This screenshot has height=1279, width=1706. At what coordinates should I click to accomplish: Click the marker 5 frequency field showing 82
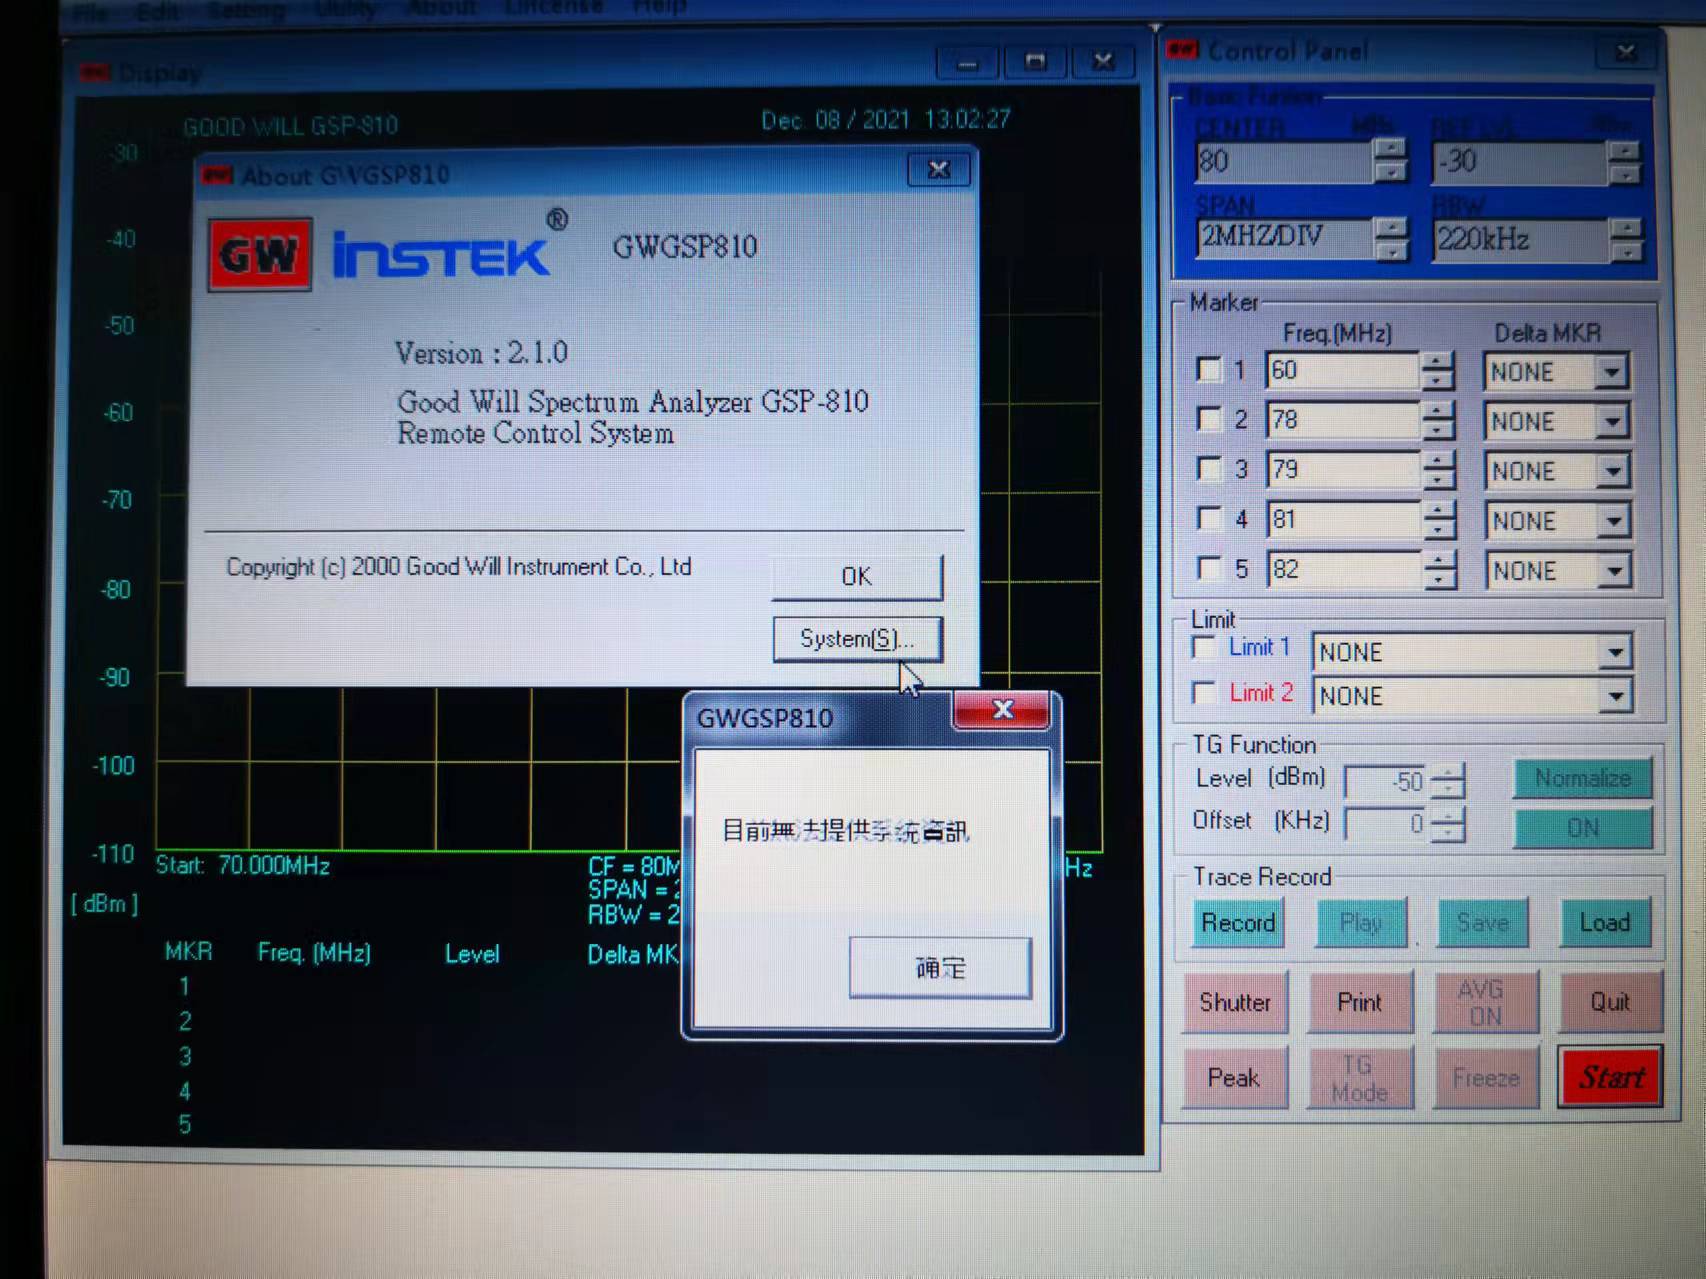[x=1342, y=570]
